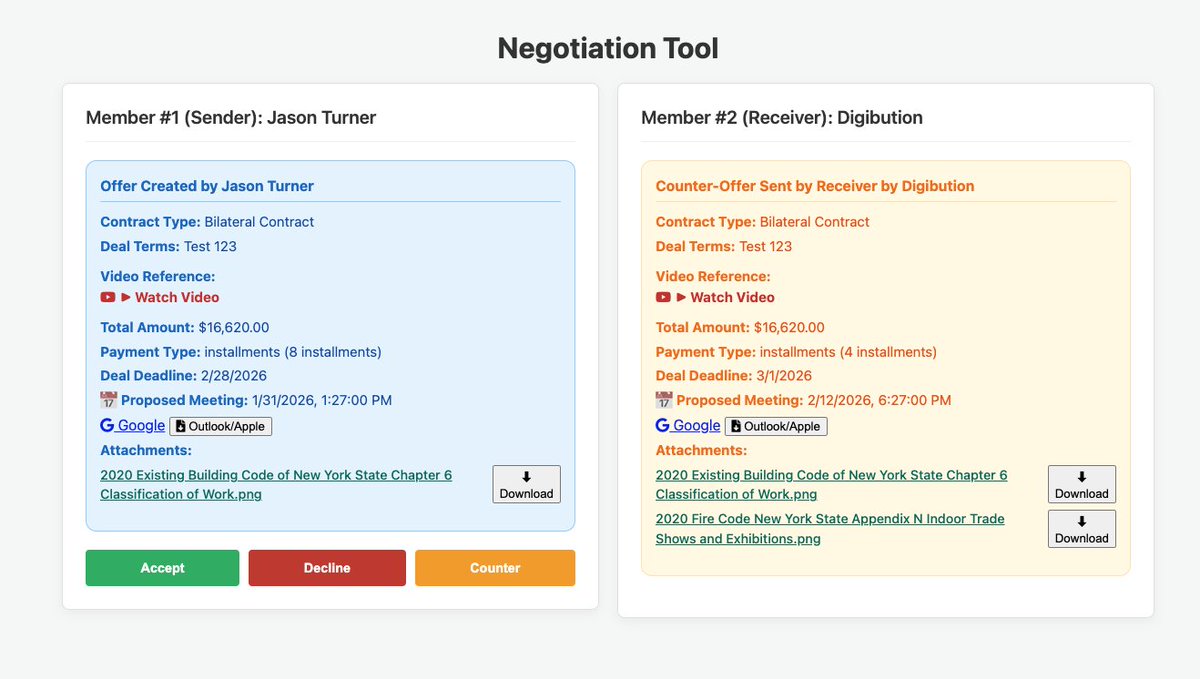The width and height of the screenshot is (1200, 679).
Task: Click 'Member #2 (Receiver): Digibution' heading
Action: 782,118
